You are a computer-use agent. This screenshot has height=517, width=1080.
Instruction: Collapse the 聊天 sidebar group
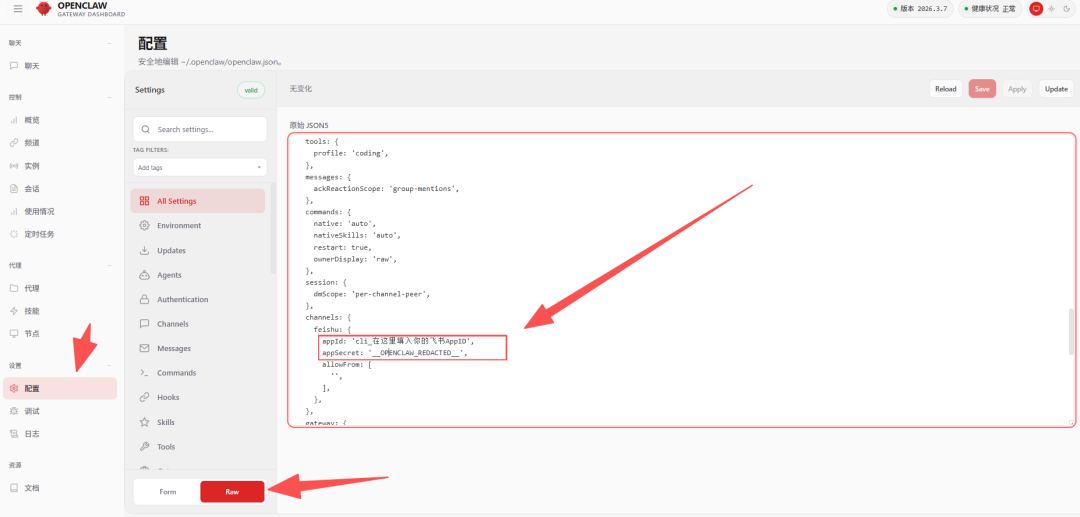(109, 43)
